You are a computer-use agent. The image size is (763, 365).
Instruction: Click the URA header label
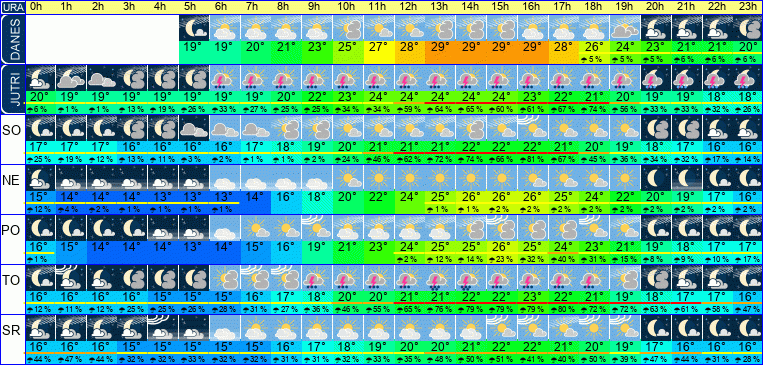pyautogui.click(x=12, y=7)
